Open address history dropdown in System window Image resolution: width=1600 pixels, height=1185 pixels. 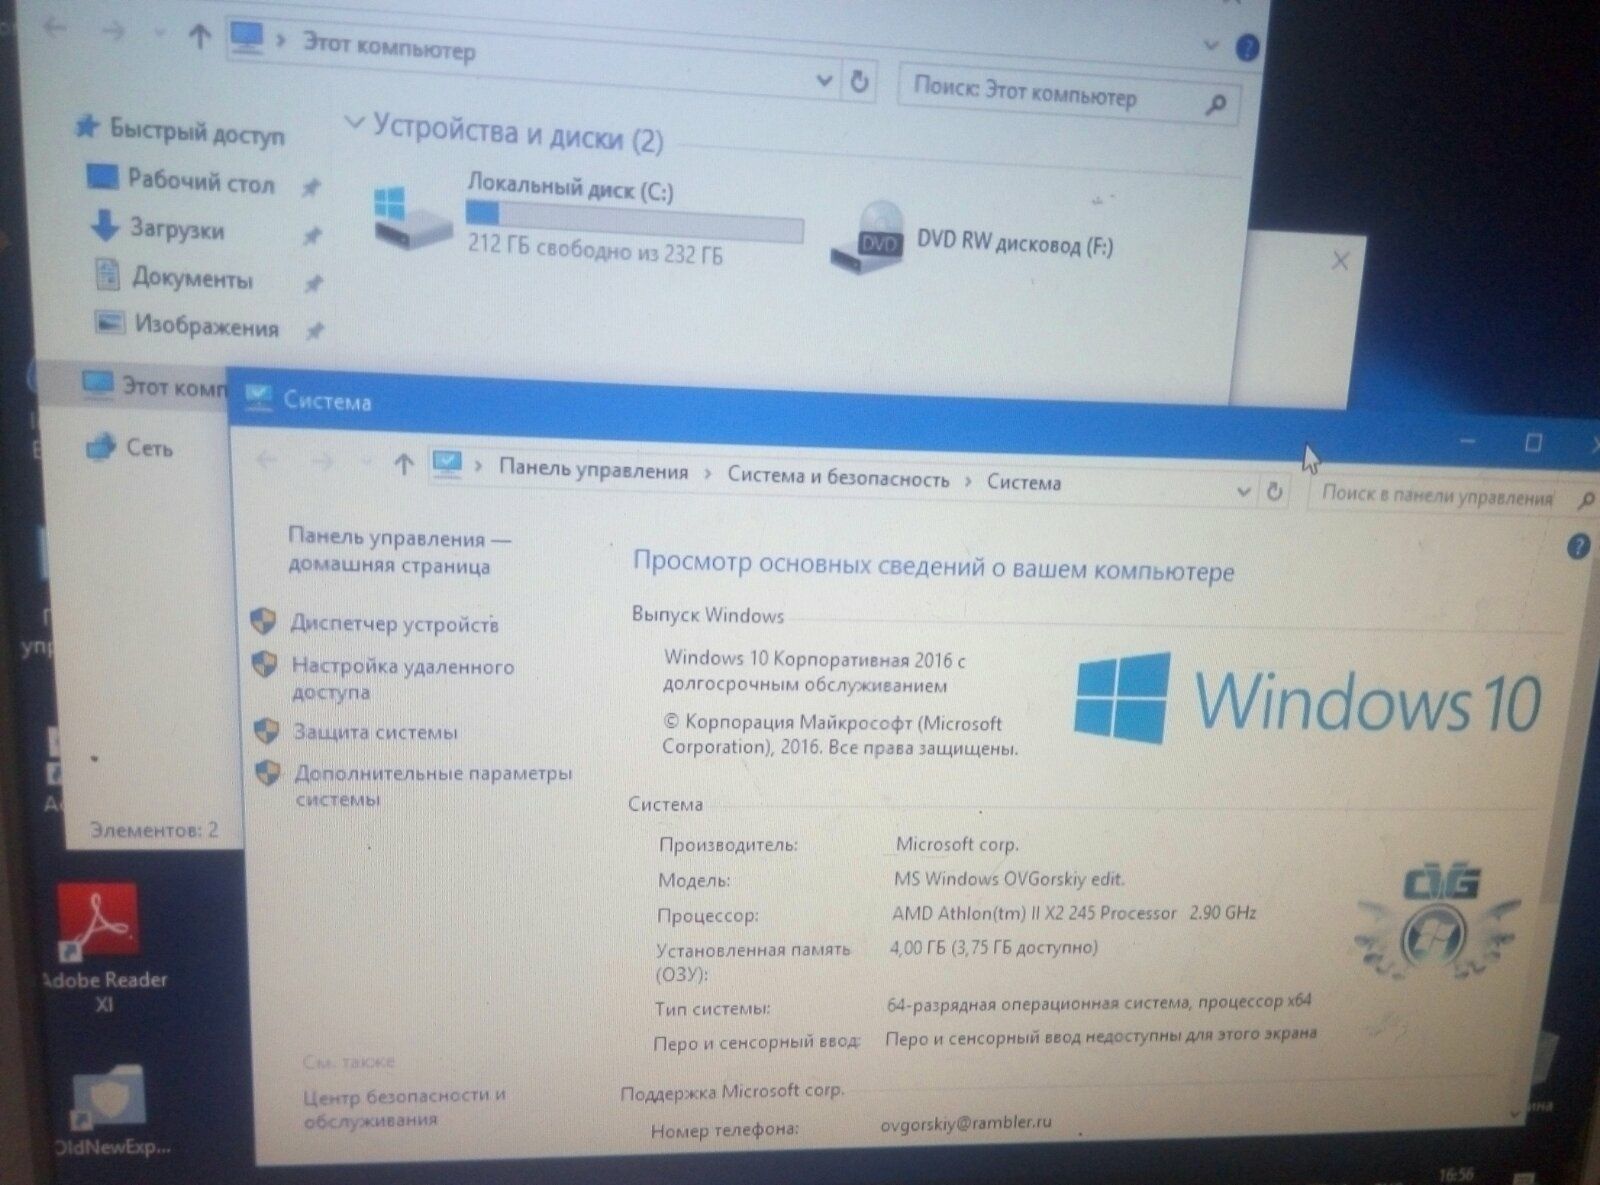[1243, 491]
